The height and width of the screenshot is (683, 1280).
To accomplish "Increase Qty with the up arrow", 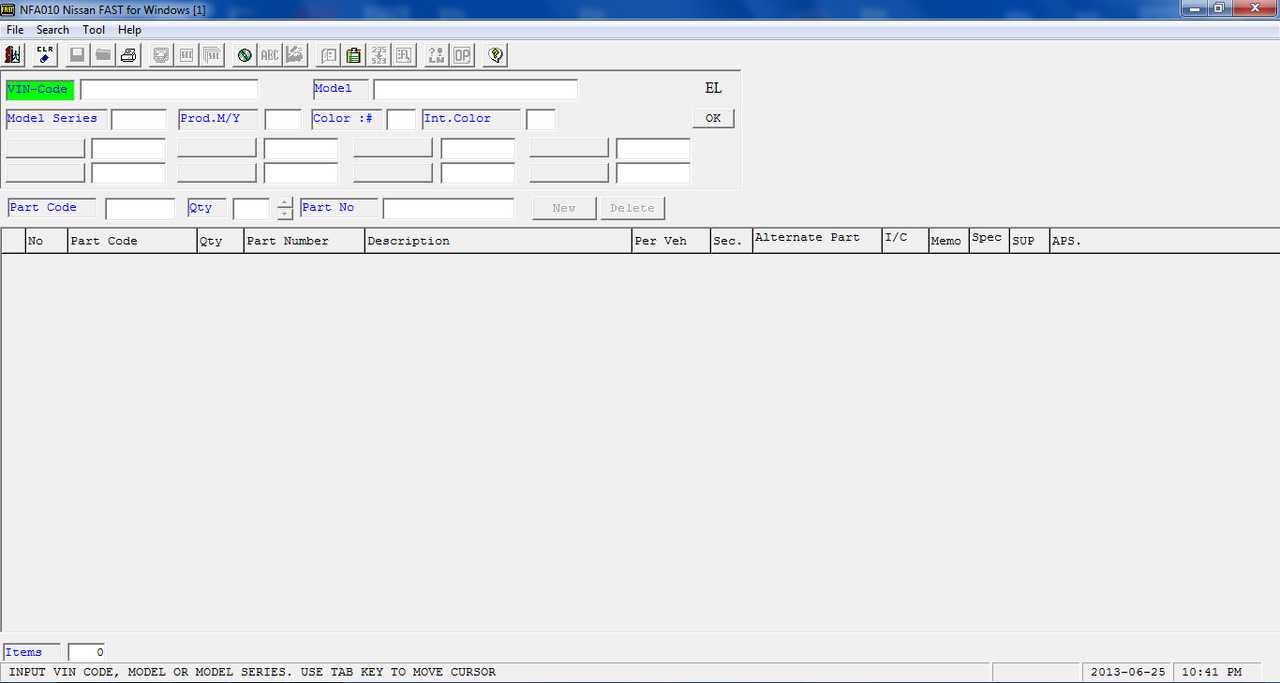I will click(x=285, y=203).
